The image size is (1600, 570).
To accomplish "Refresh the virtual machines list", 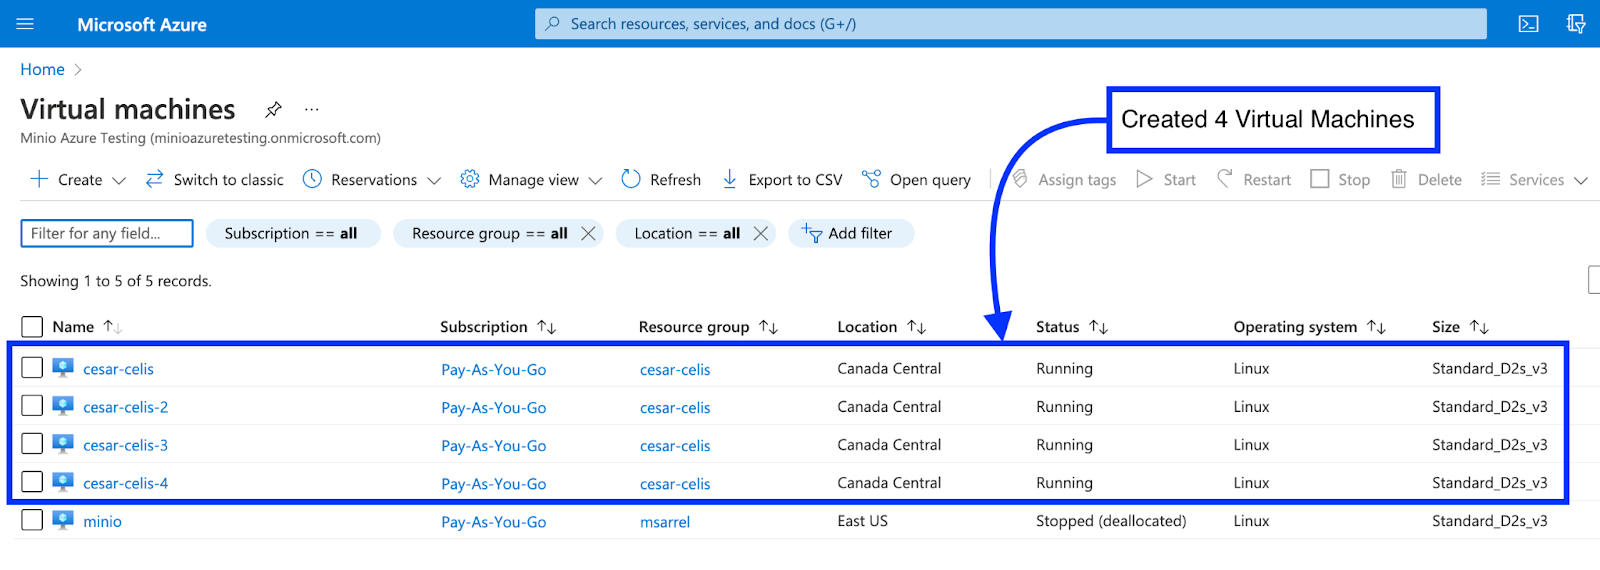I will [661, 180].
